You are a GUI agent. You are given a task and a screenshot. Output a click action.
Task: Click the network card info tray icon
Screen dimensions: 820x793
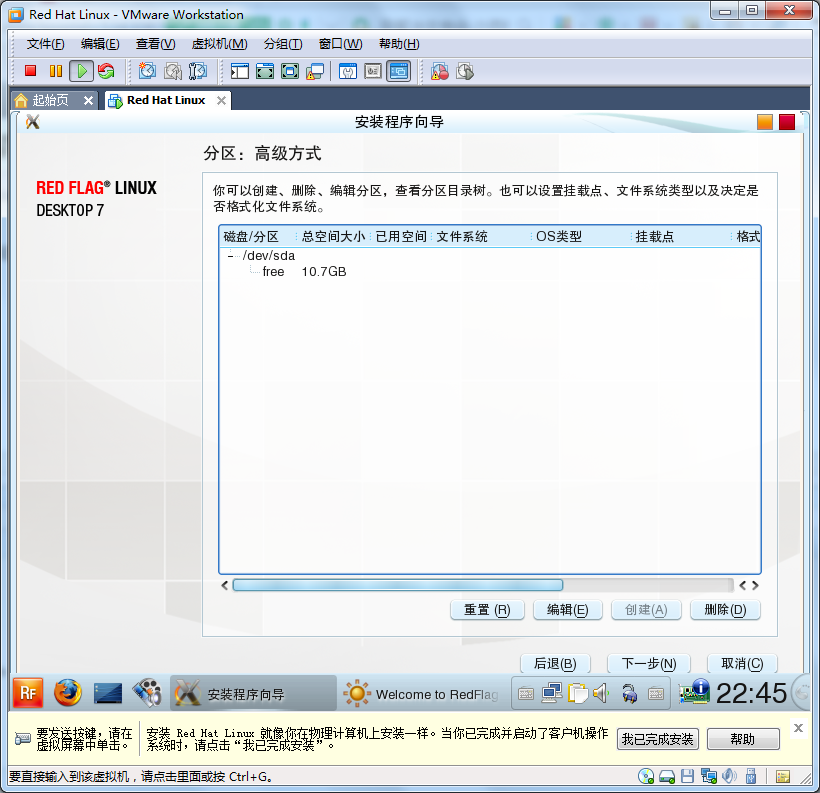(694, 692)
